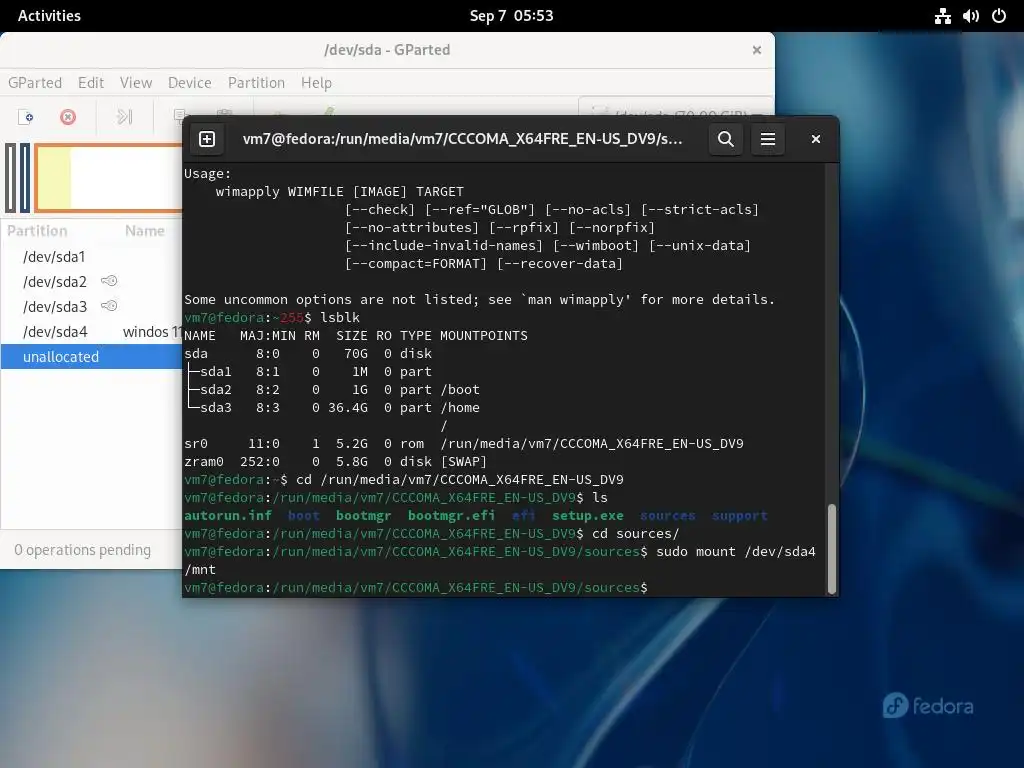1024x768 pixels.
Task: Click the dark gray first partition bar in the disk map
Action: pos(10,178)
